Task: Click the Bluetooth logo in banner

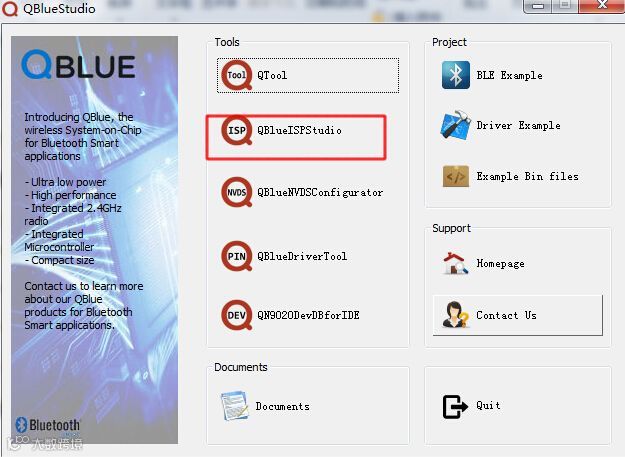Action: point(47,425)
